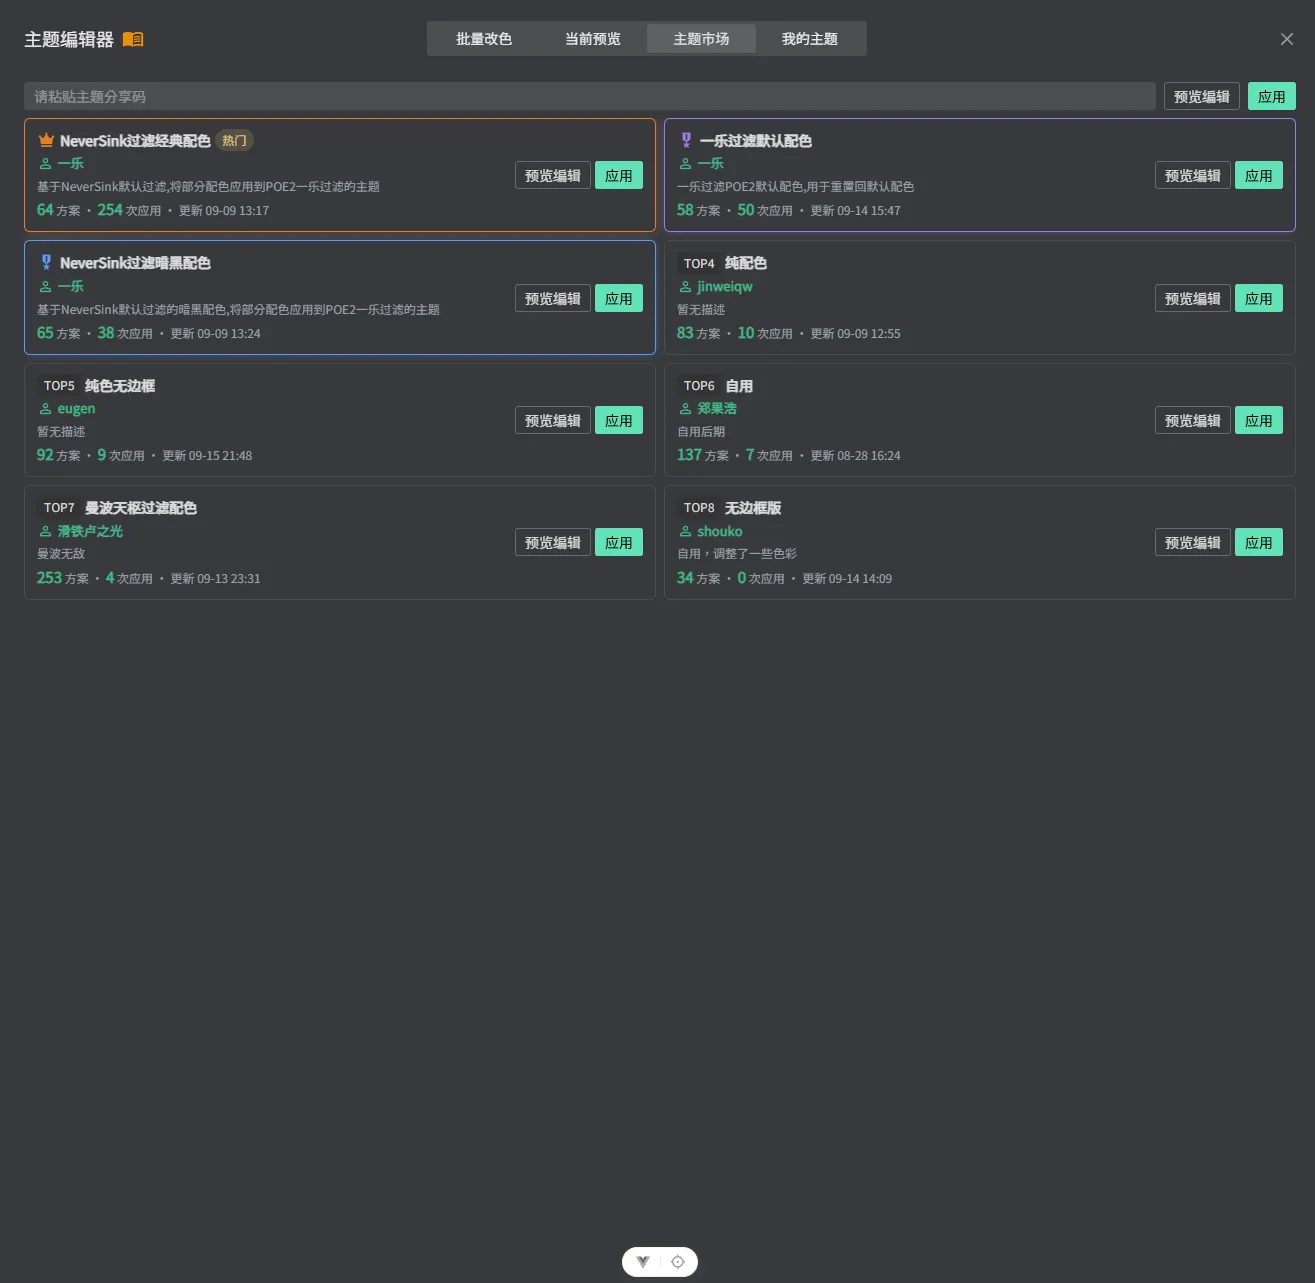Preview-edit the TOP5 纯色无边框 theme
The height and width of the screenshot is (1283, 1315).
[553, 420]
